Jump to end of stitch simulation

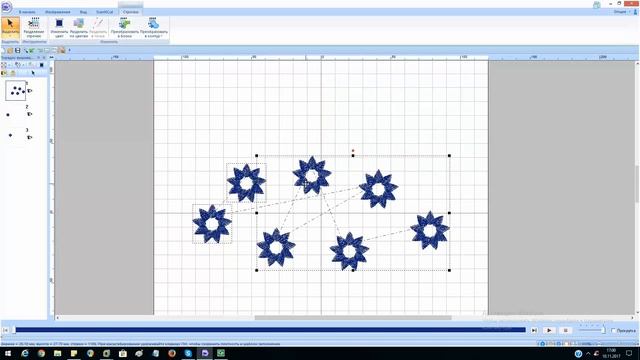click(x=534, y=330)
